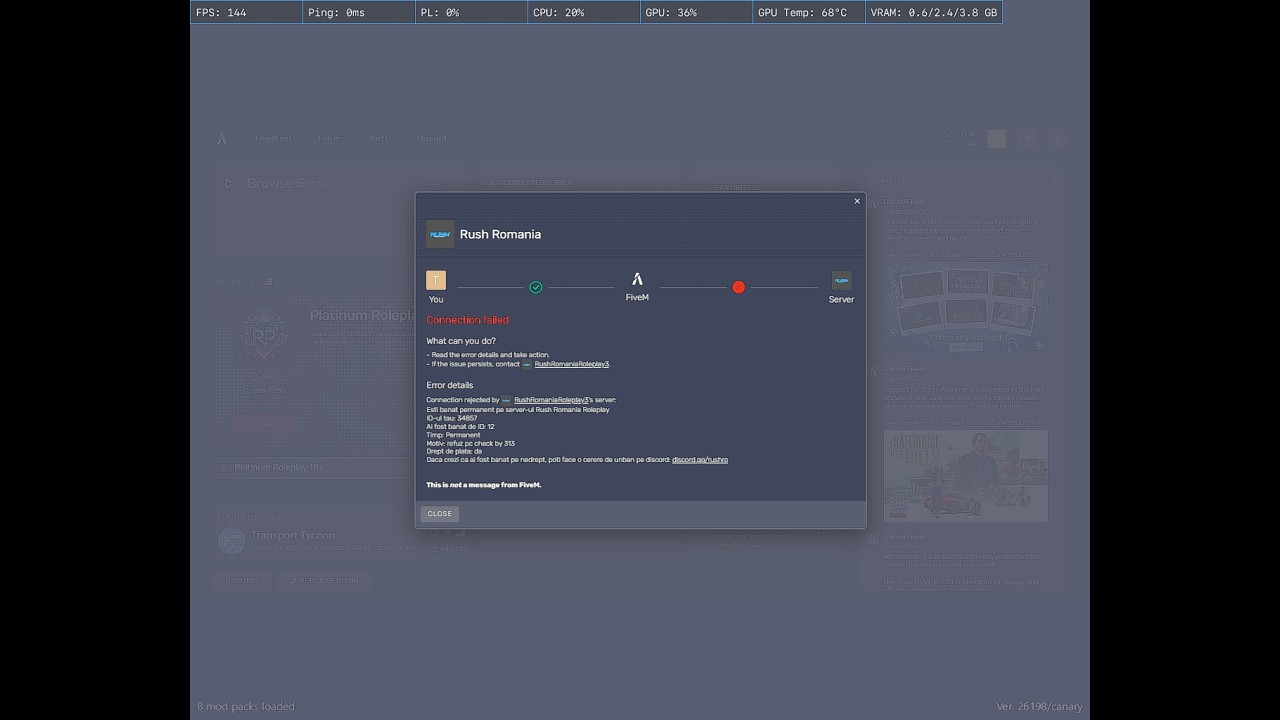Screen dimensions: 1280x720
Task: Click the GPU Temp: 68°C overlay readout
Action: 809,12
